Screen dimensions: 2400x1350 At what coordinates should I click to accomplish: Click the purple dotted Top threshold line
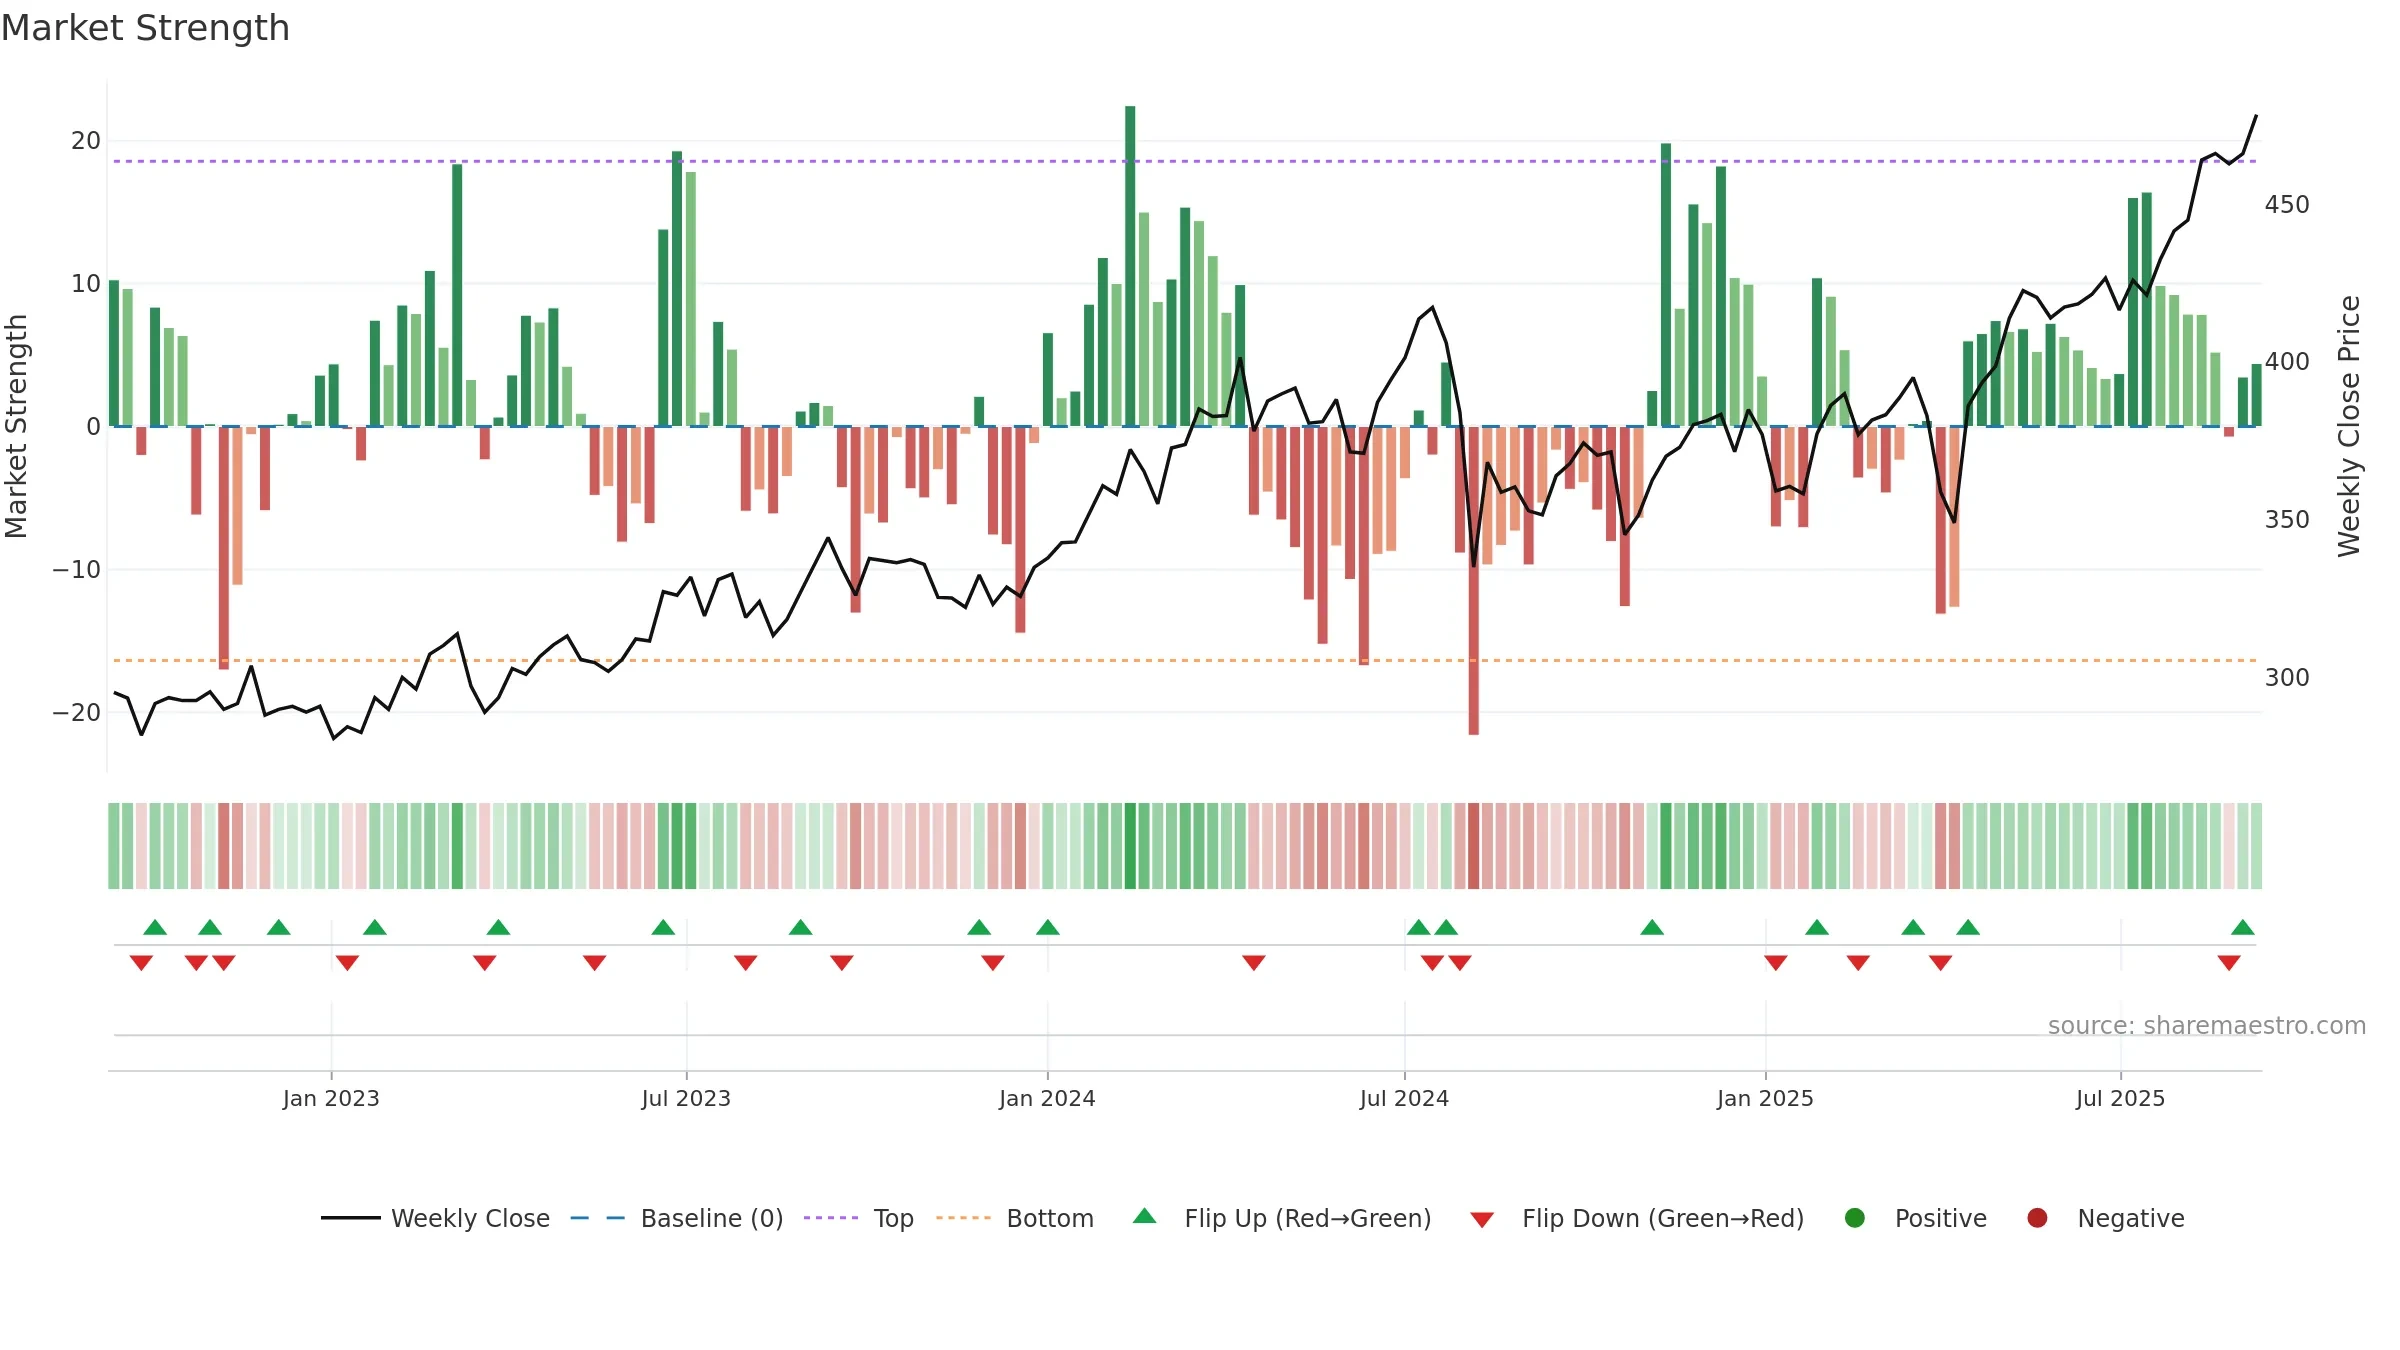coord(1185,161)
